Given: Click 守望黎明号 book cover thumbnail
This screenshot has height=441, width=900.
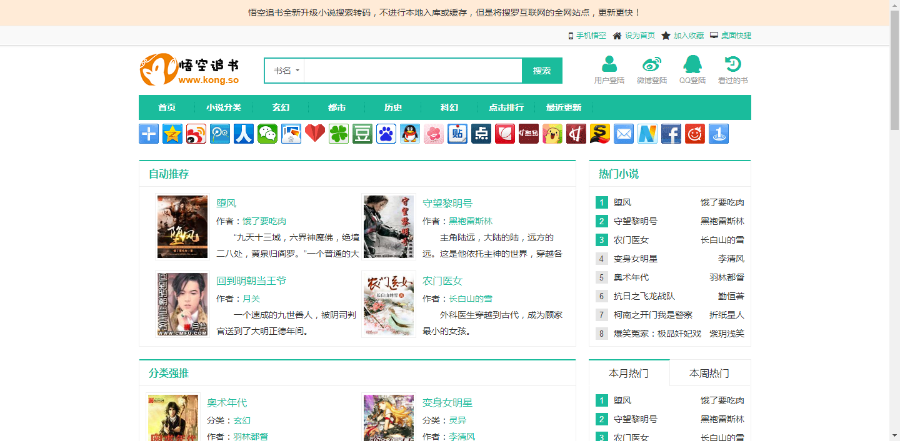Looking at the screenshot, I should [389, 227].
